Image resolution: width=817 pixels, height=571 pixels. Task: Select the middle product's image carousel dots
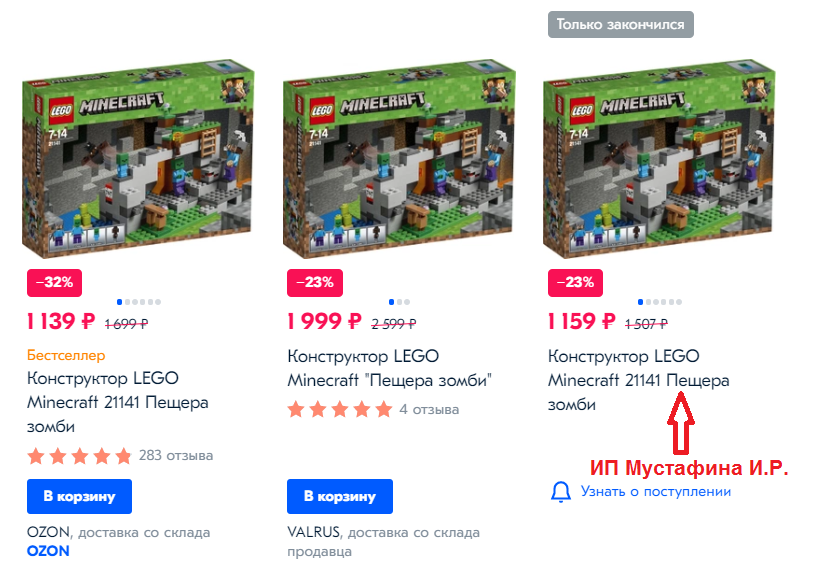[399, 302]
